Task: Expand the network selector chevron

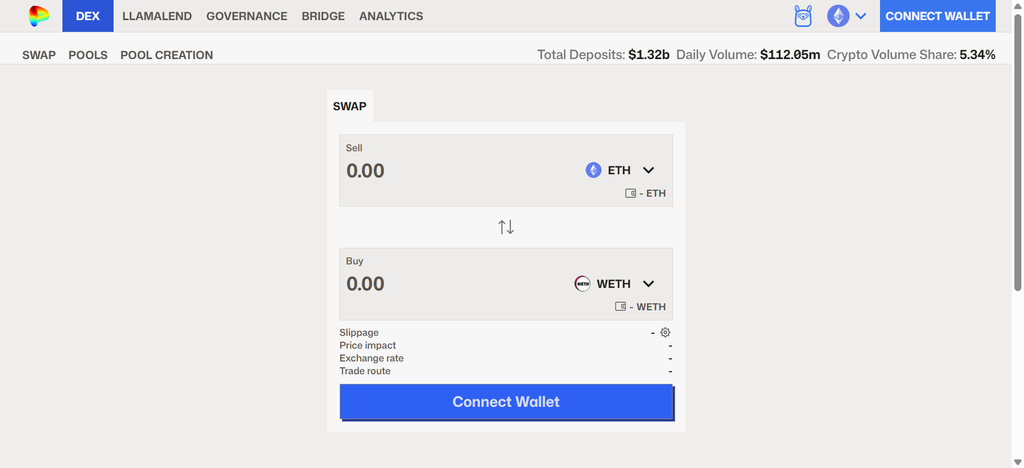Action: pyautogui.click(x=861, y=16)
